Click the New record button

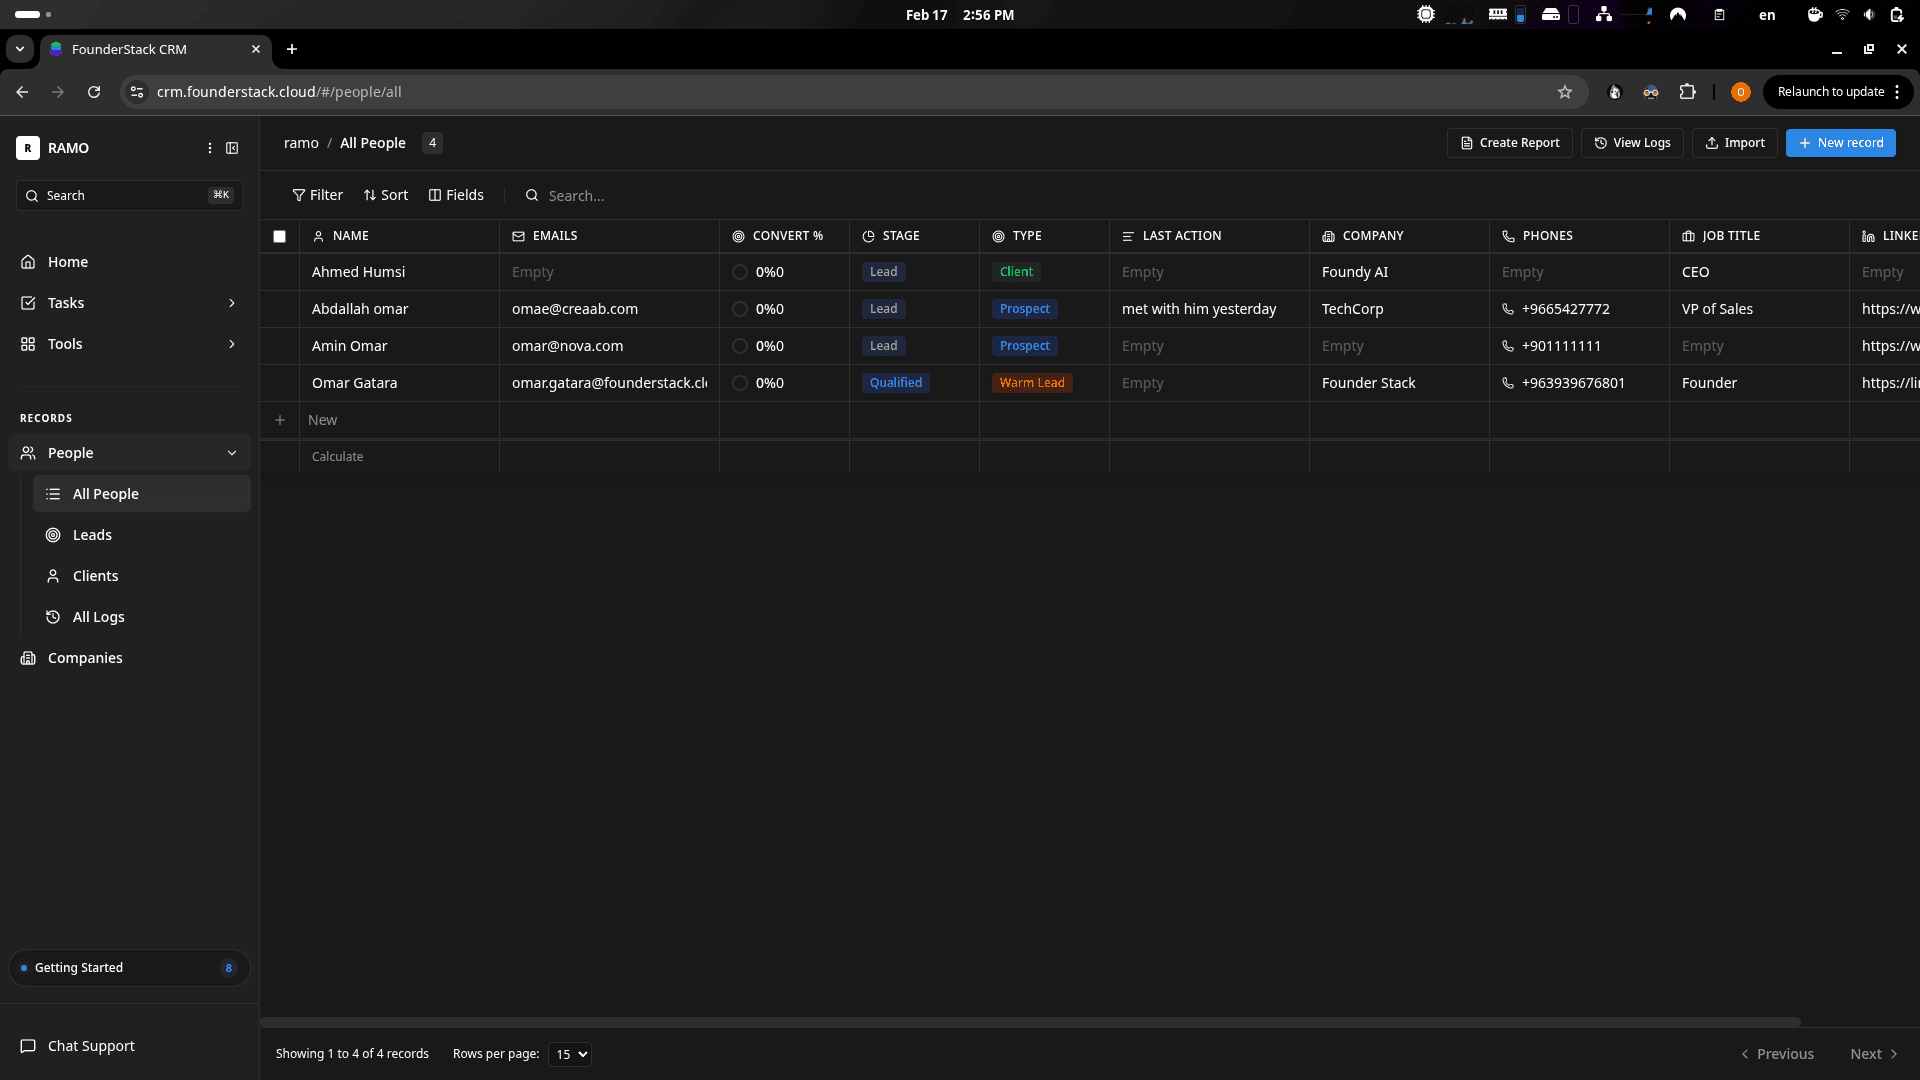point(1840,143)
